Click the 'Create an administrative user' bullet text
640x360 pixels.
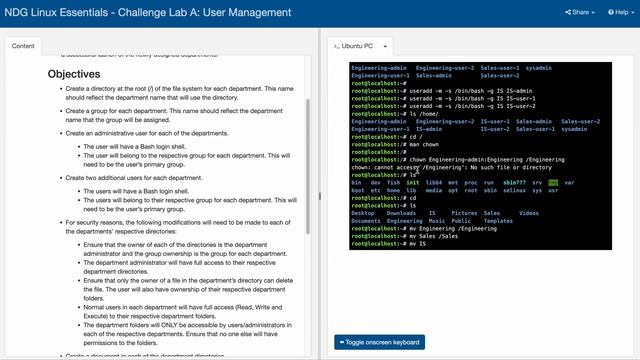[147, 133]
